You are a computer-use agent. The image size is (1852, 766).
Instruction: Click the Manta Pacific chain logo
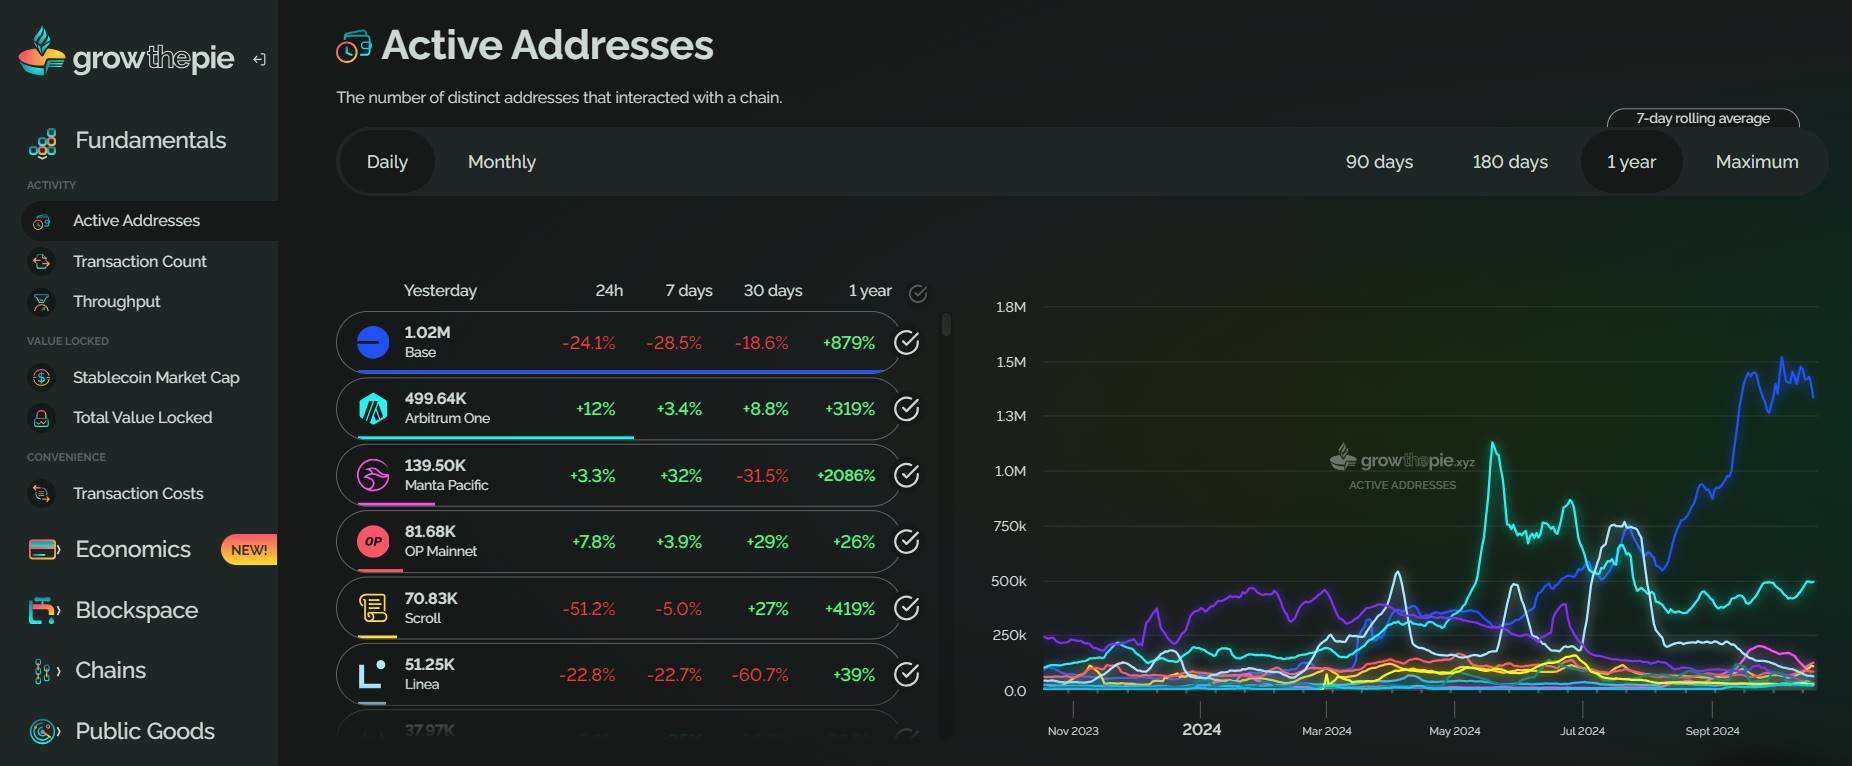coord(373,475)
